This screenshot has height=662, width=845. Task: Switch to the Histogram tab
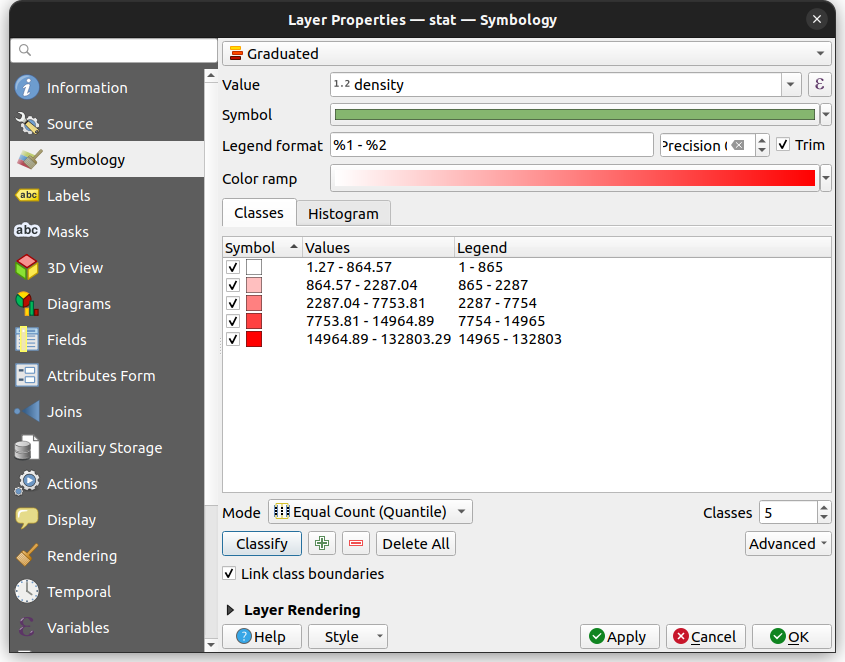pos(343,213)
